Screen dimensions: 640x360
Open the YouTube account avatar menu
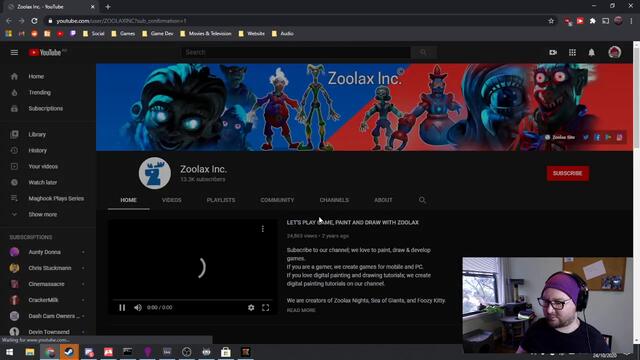615,52
